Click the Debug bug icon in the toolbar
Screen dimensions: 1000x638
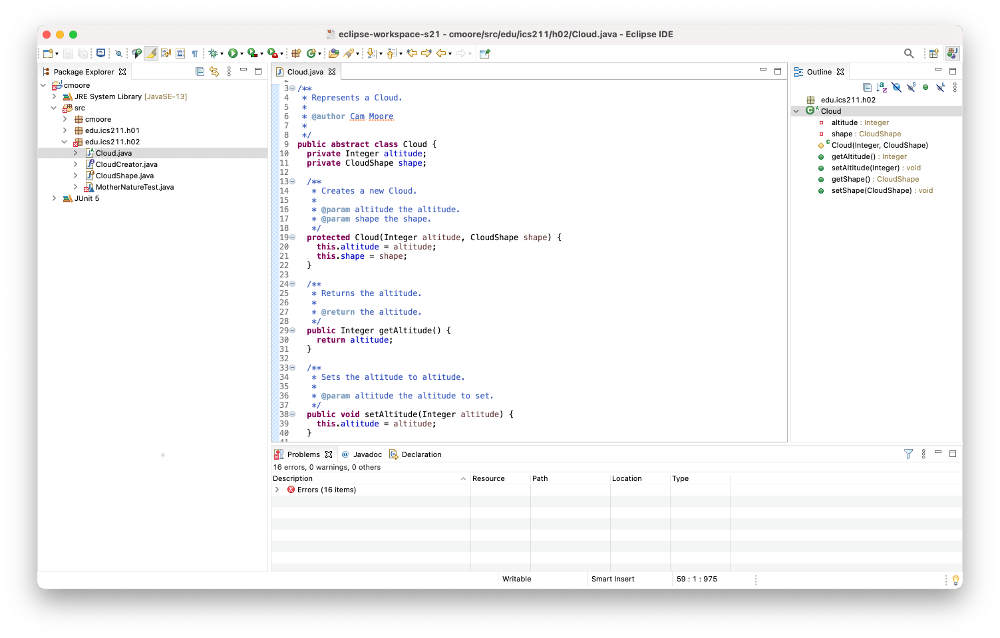[x=213, y=53]
